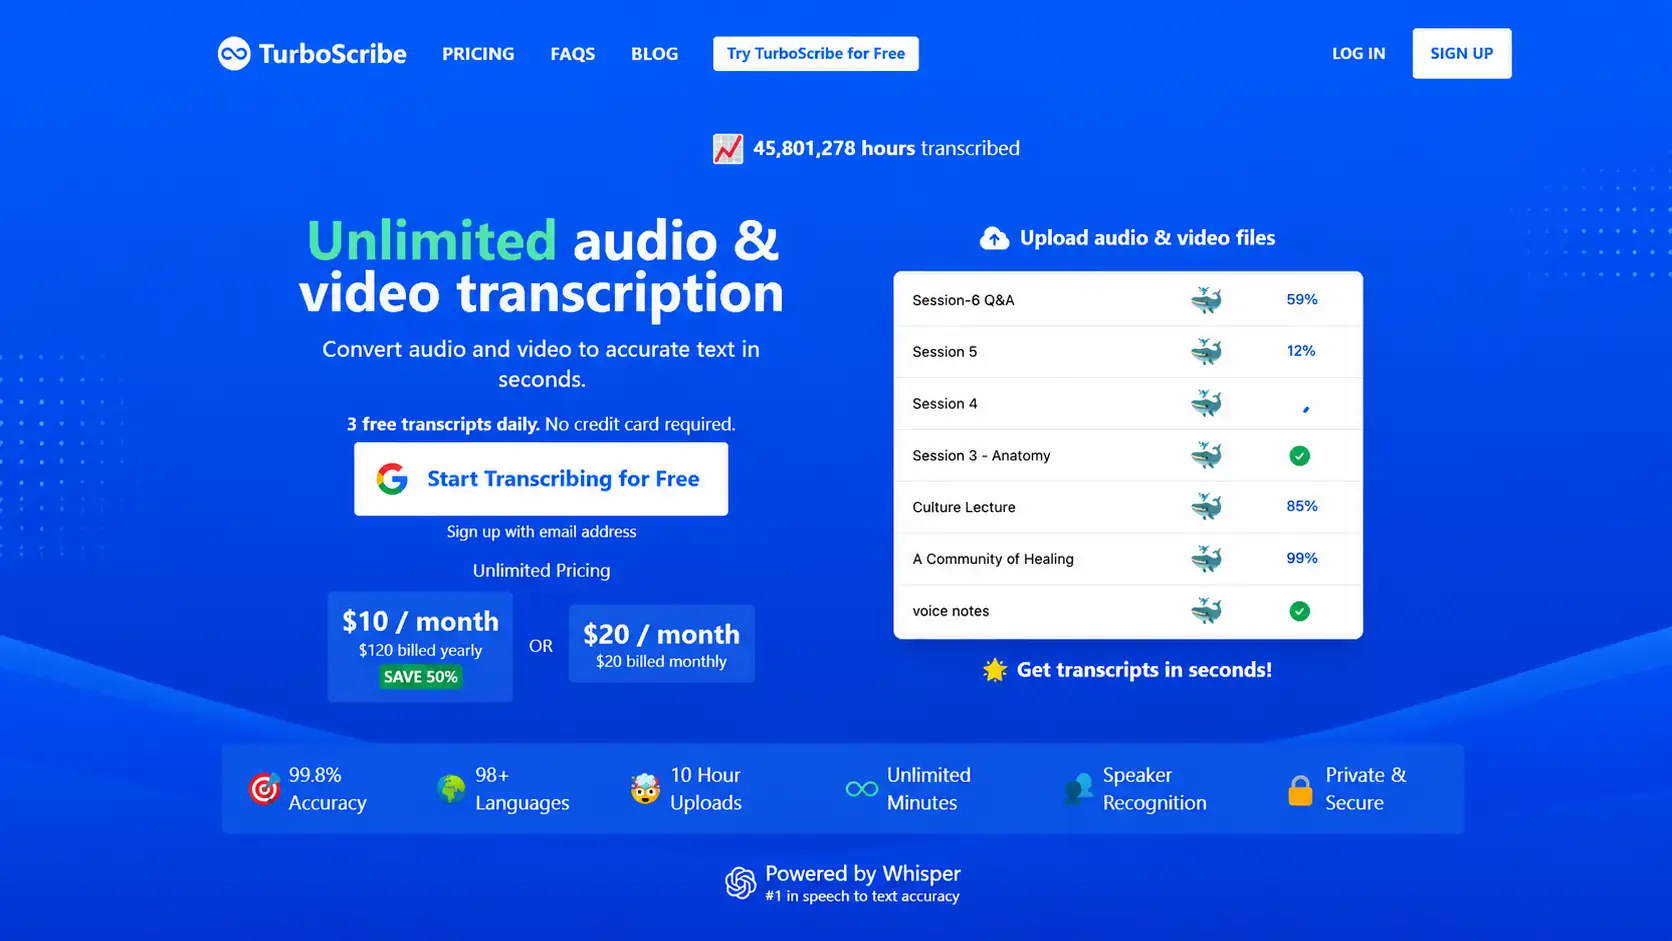1672x941 pixels.
Task: Click the infinity icon for Unlimited Minutes
Action: click(861, 790)
